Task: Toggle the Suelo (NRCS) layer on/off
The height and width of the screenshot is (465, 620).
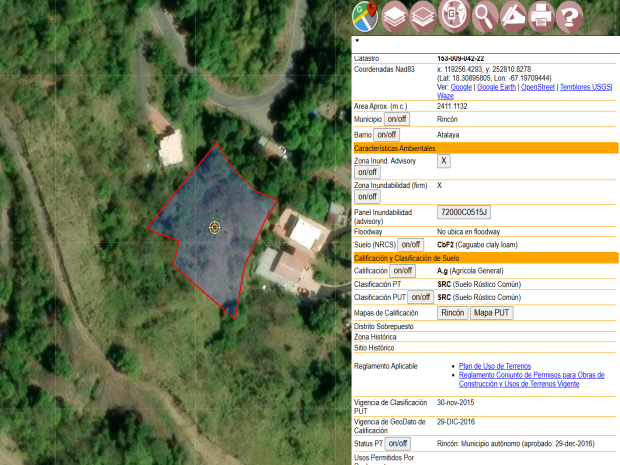Action: coord(411,245)
